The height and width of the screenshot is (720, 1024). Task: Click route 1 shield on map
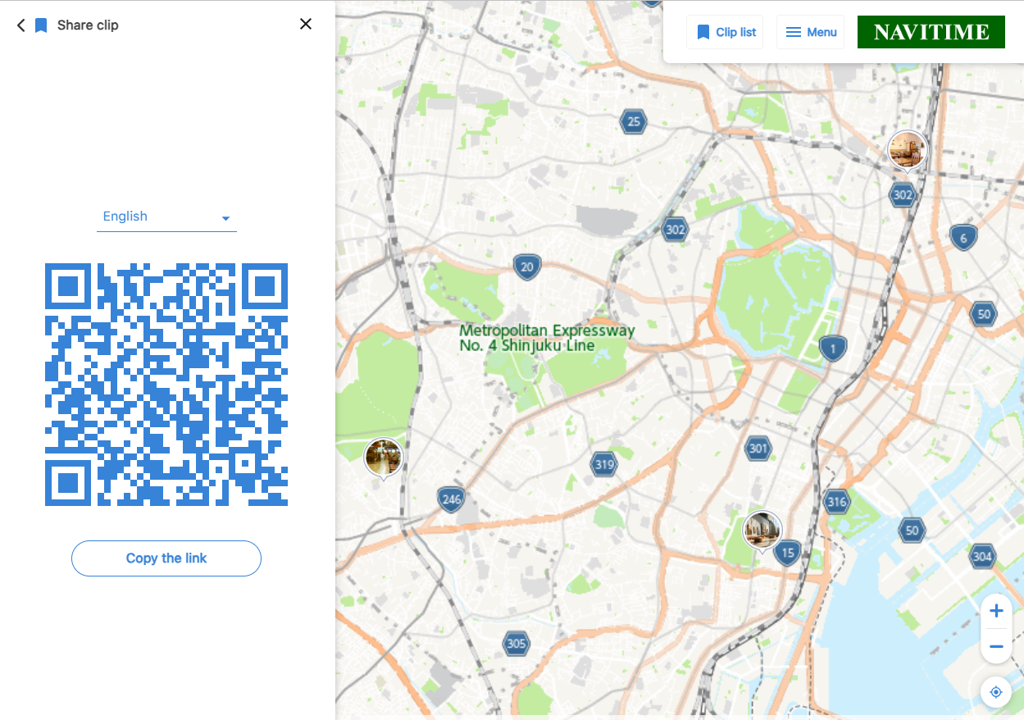(833, 348)
